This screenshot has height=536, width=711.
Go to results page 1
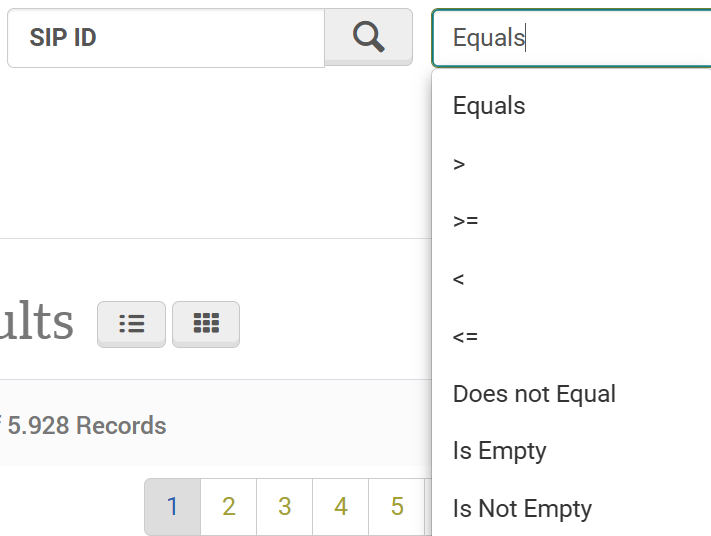pos(172,507)
